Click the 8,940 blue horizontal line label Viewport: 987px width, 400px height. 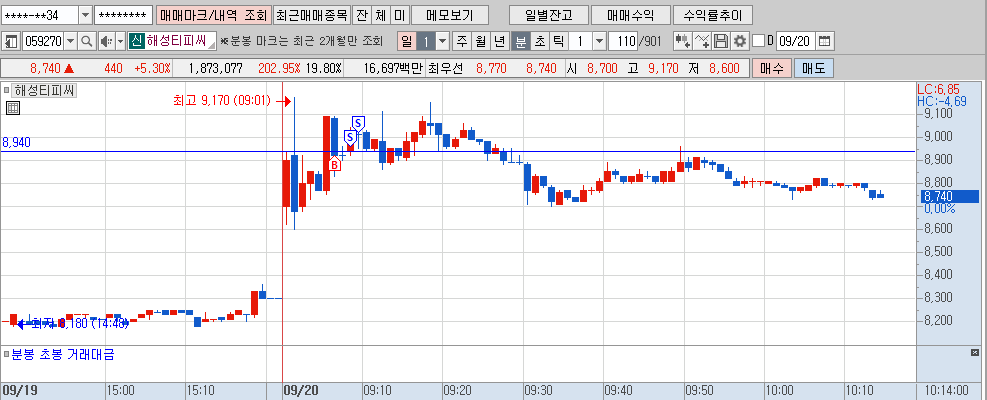click(16, 143)
